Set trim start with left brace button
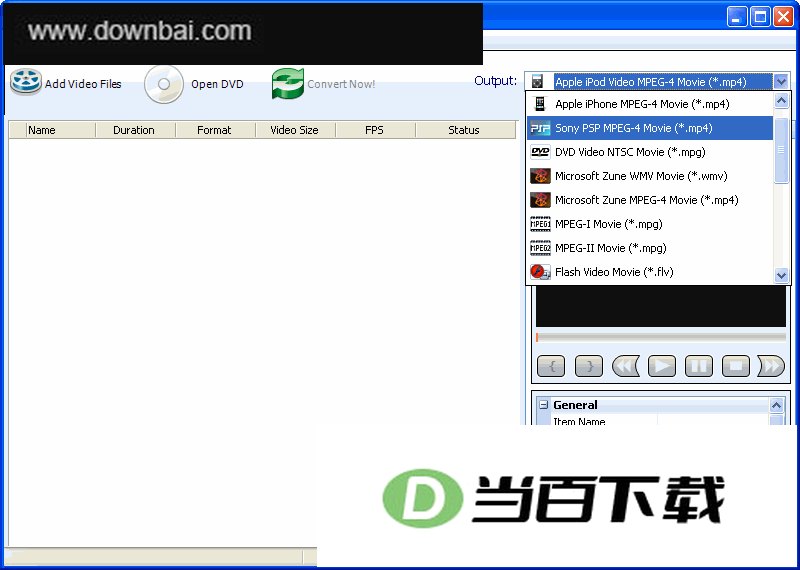 (552, 366)
